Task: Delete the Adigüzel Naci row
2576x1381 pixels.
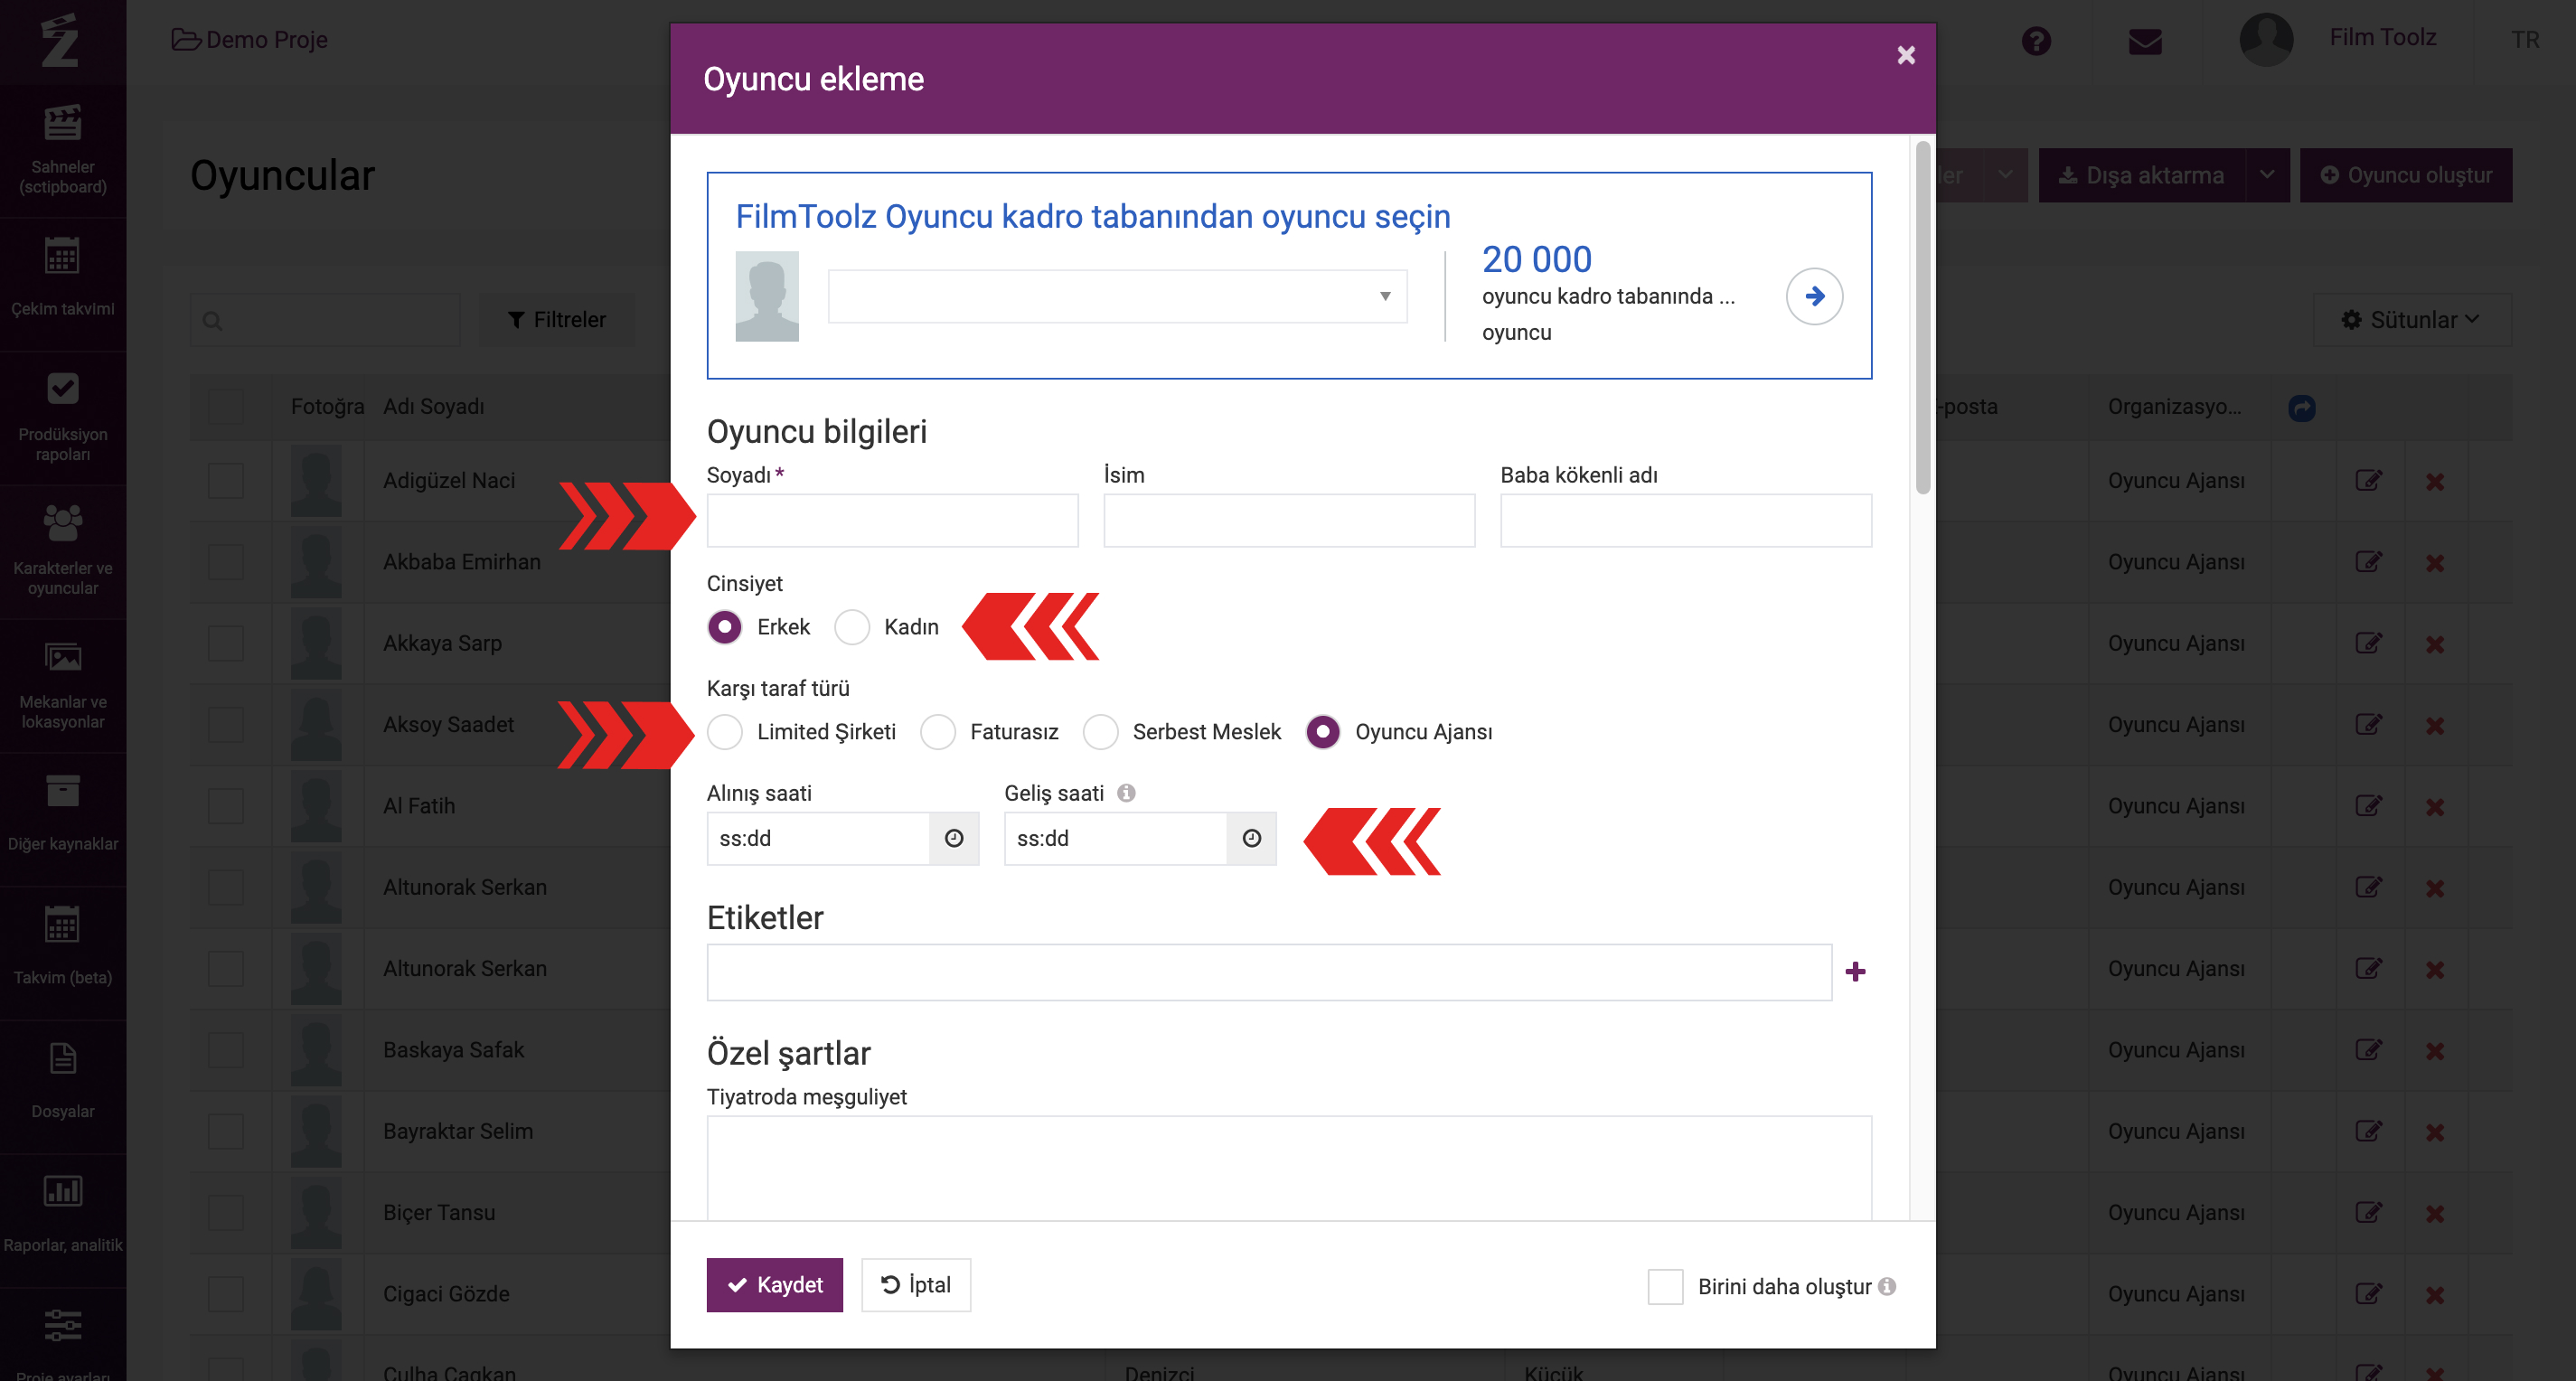Action: pos(2435,482)
